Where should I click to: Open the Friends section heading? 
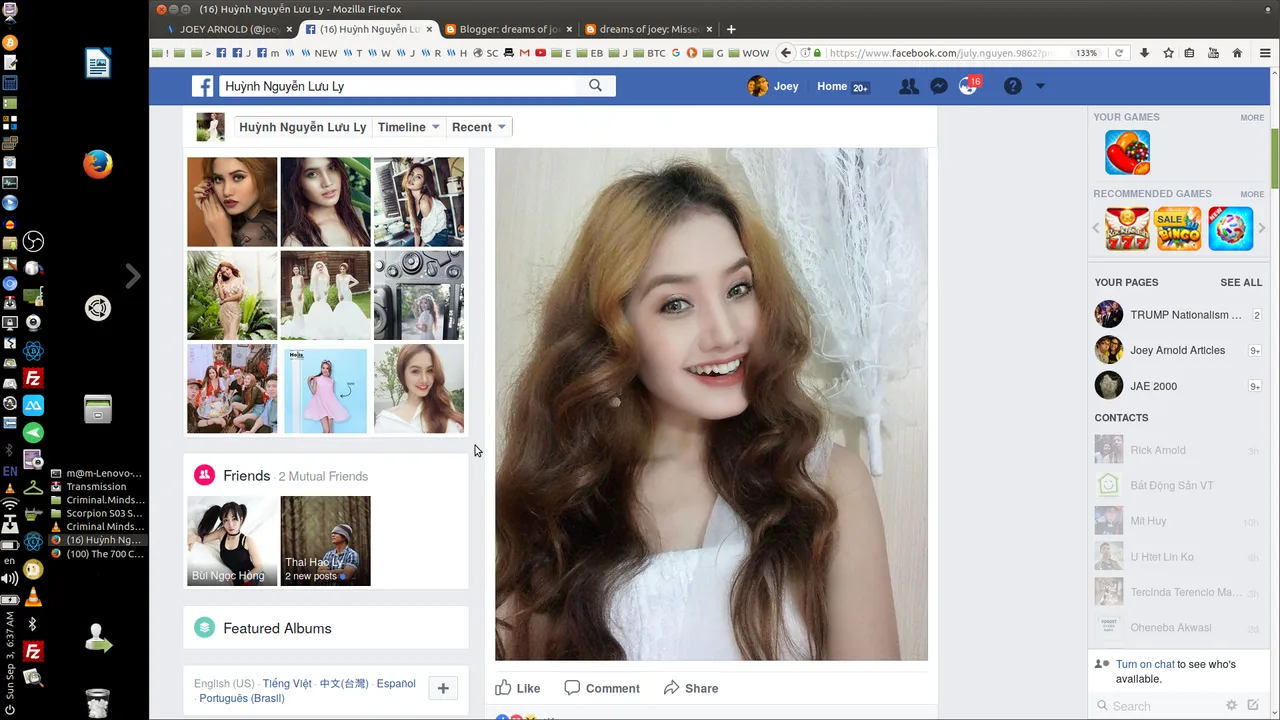pos(247,476)
